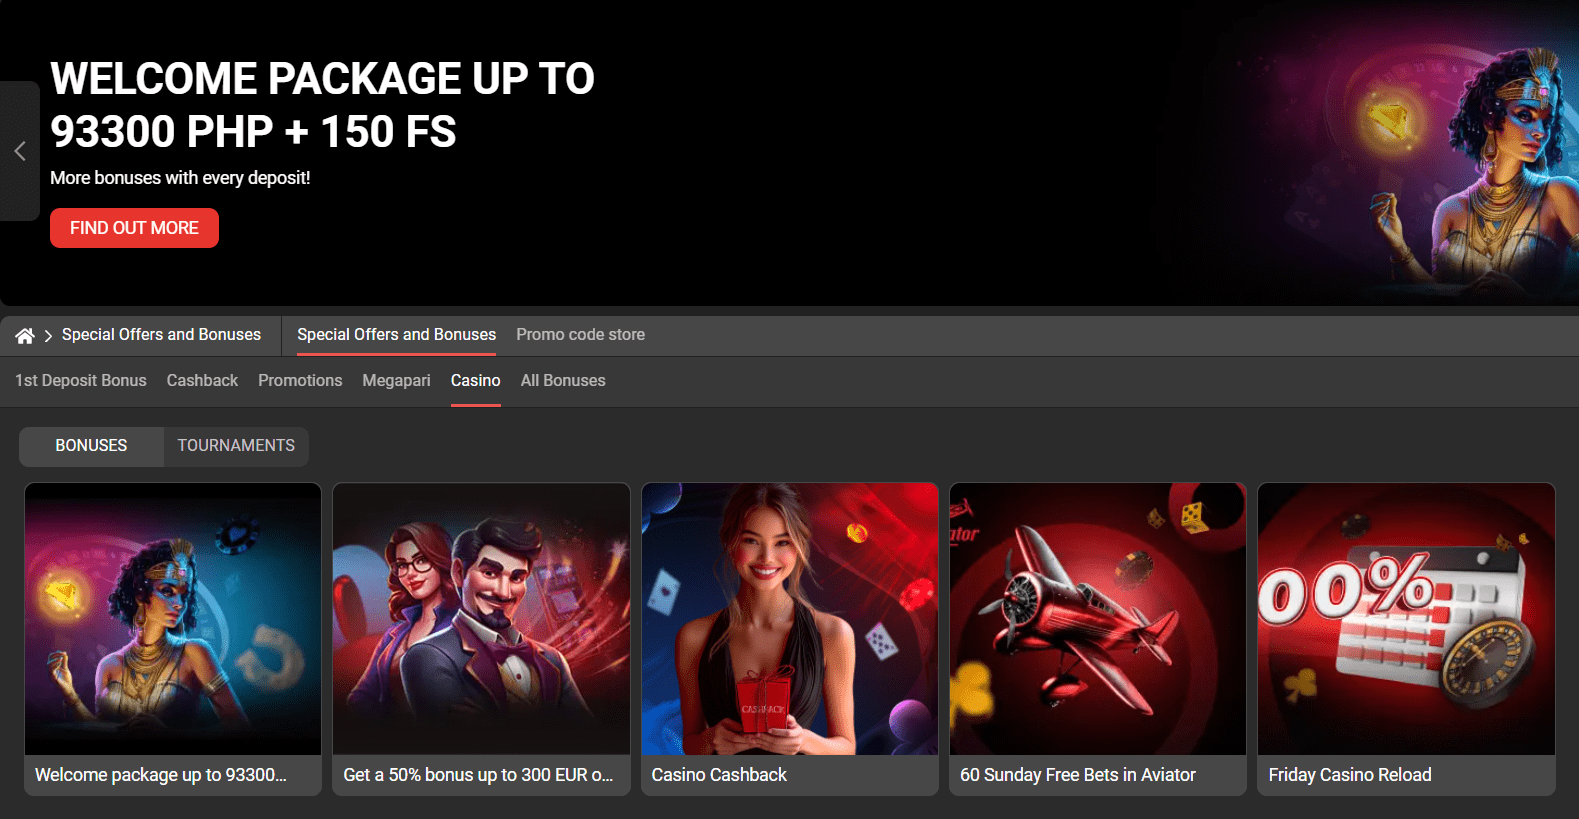The width and height of the screenshot is (1579, 819).
Task: Filter by 1st Deposit Bonus
Action: 81,381
